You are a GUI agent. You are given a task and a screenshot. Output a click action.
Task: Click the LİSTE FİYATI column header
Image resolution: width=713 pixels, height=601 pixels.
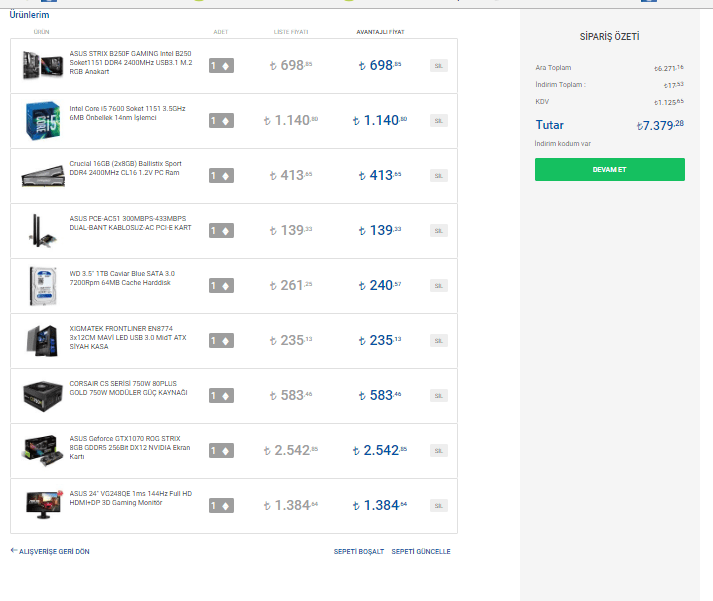tap(291, 32)
